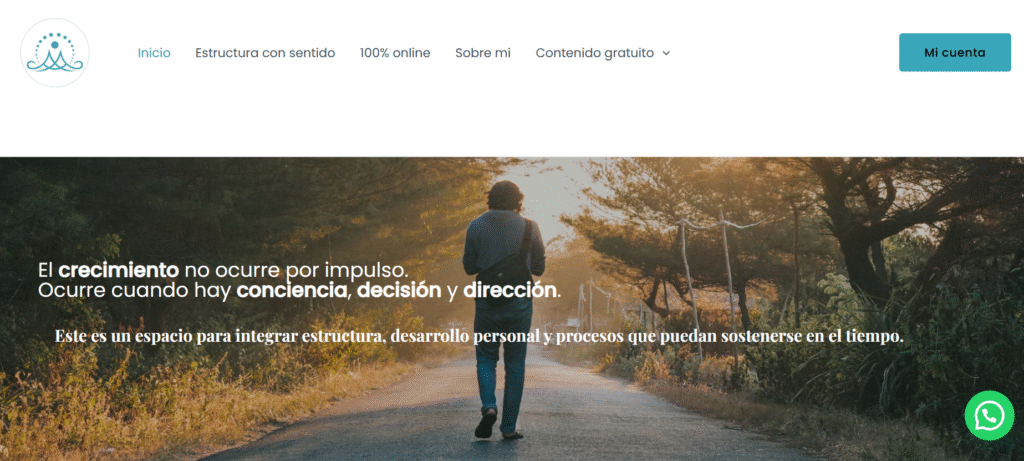Click the bold word 'crecimiento'

(118, 270)
